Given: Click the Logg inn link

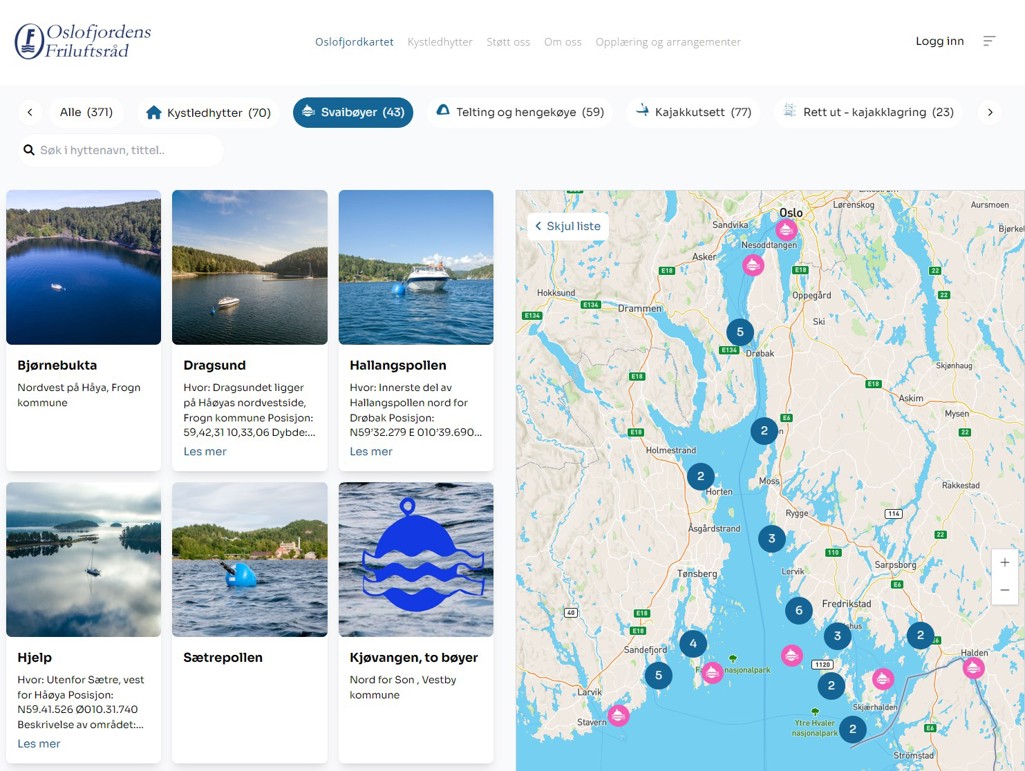Looking at the screenshot, I should pyautogui.click(x=939, y=41).
